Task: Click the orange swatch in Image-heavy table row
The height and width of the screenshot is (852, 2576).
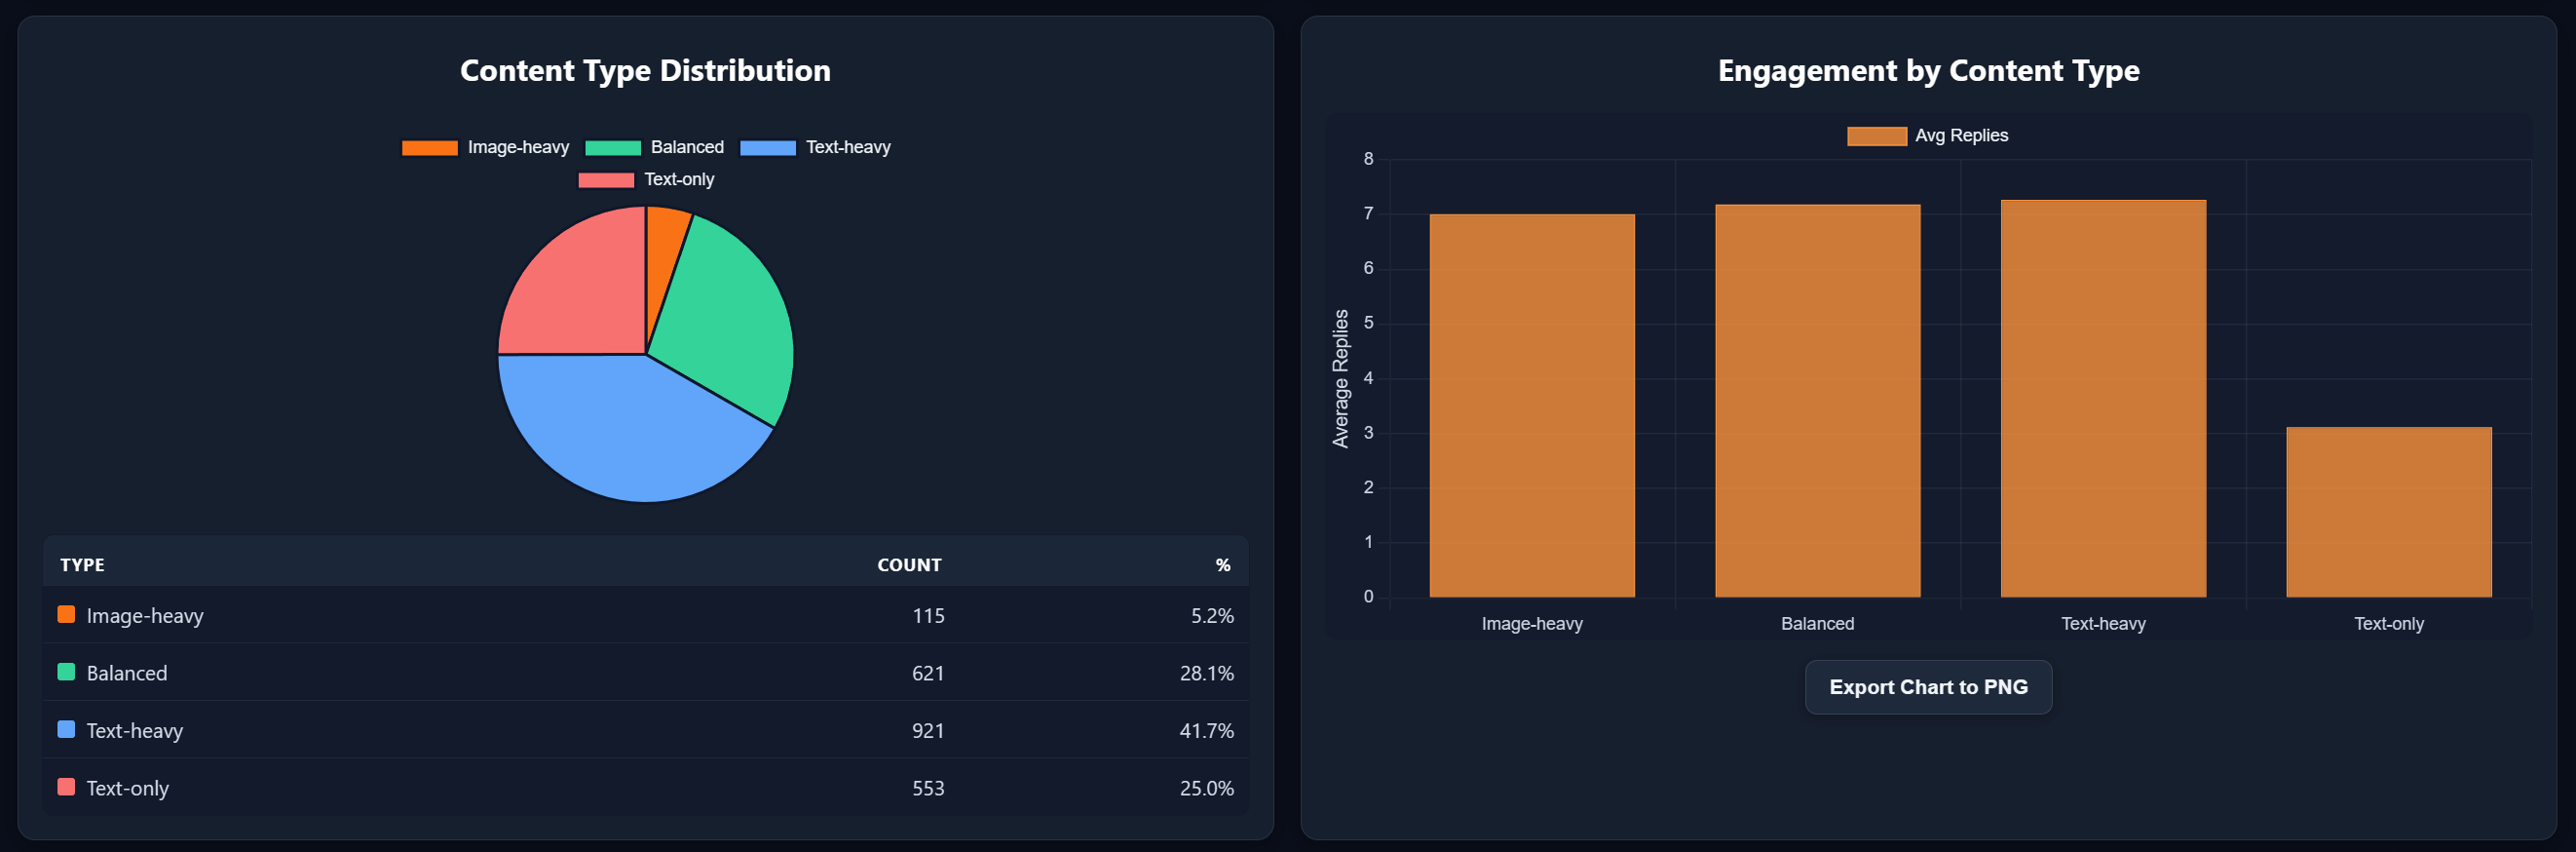Action: 66,614
